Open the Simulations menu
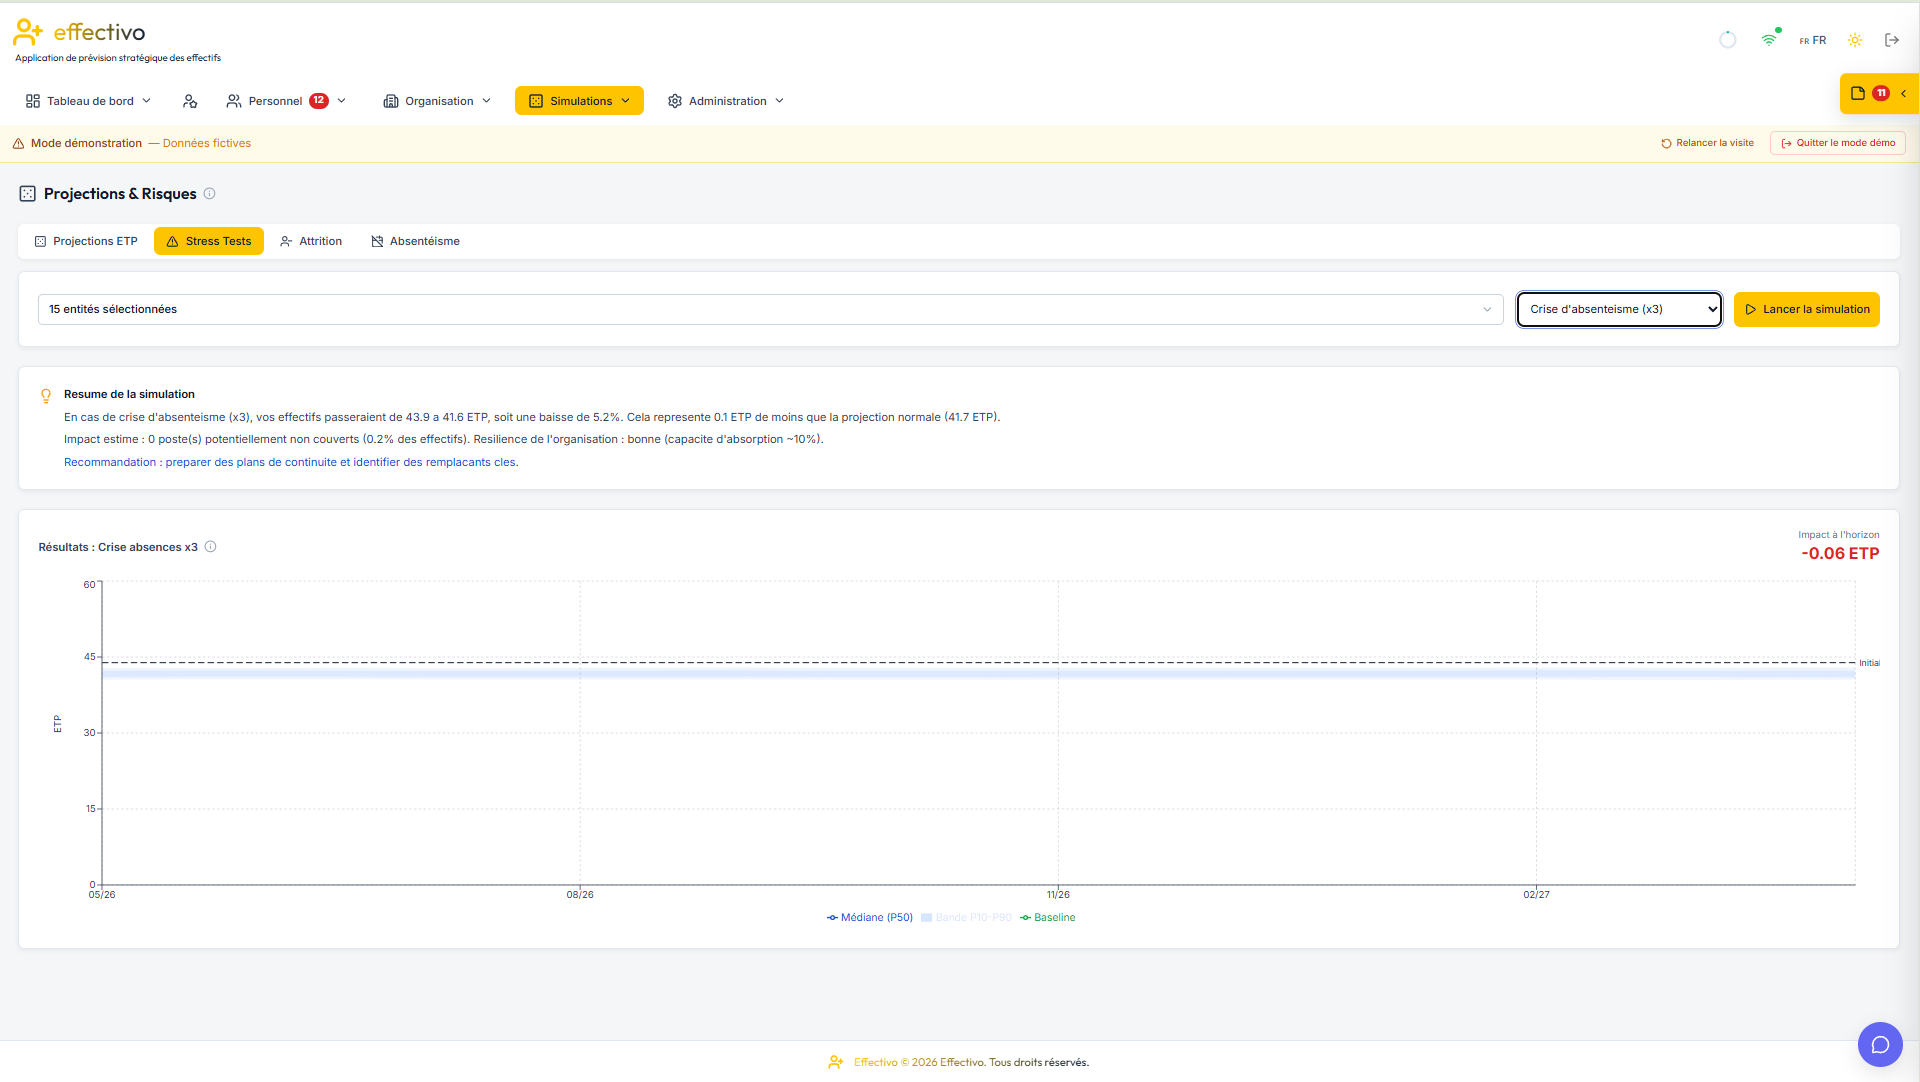The height and width of the screenshot is (1082, 1920). 579,101
